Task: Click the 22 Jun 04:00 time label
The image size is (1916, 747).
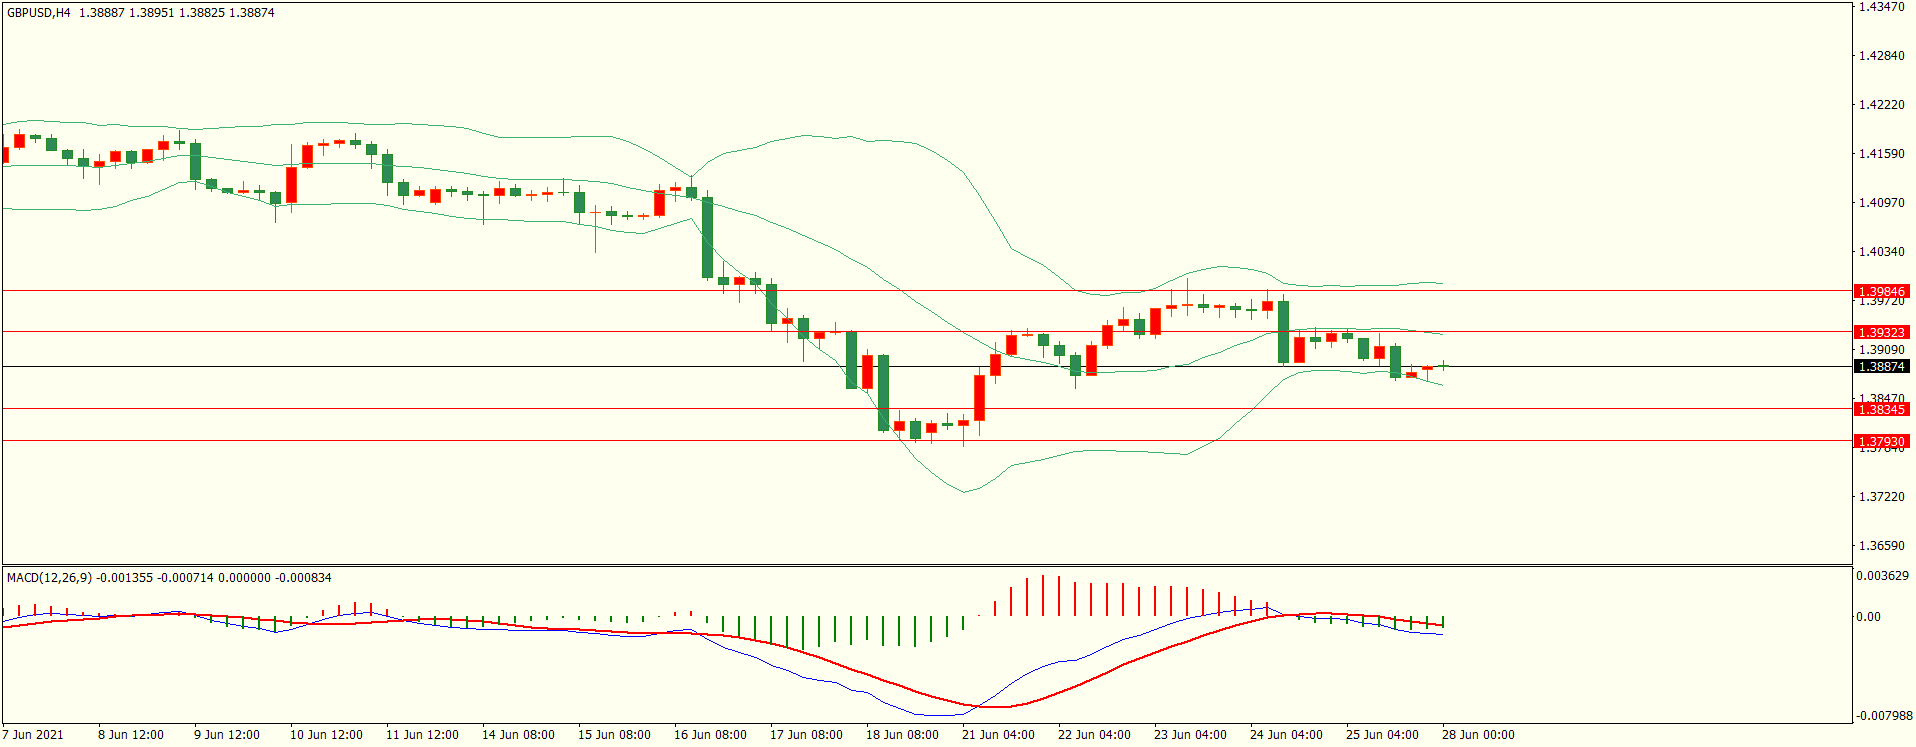Action: coord(1094,735)
